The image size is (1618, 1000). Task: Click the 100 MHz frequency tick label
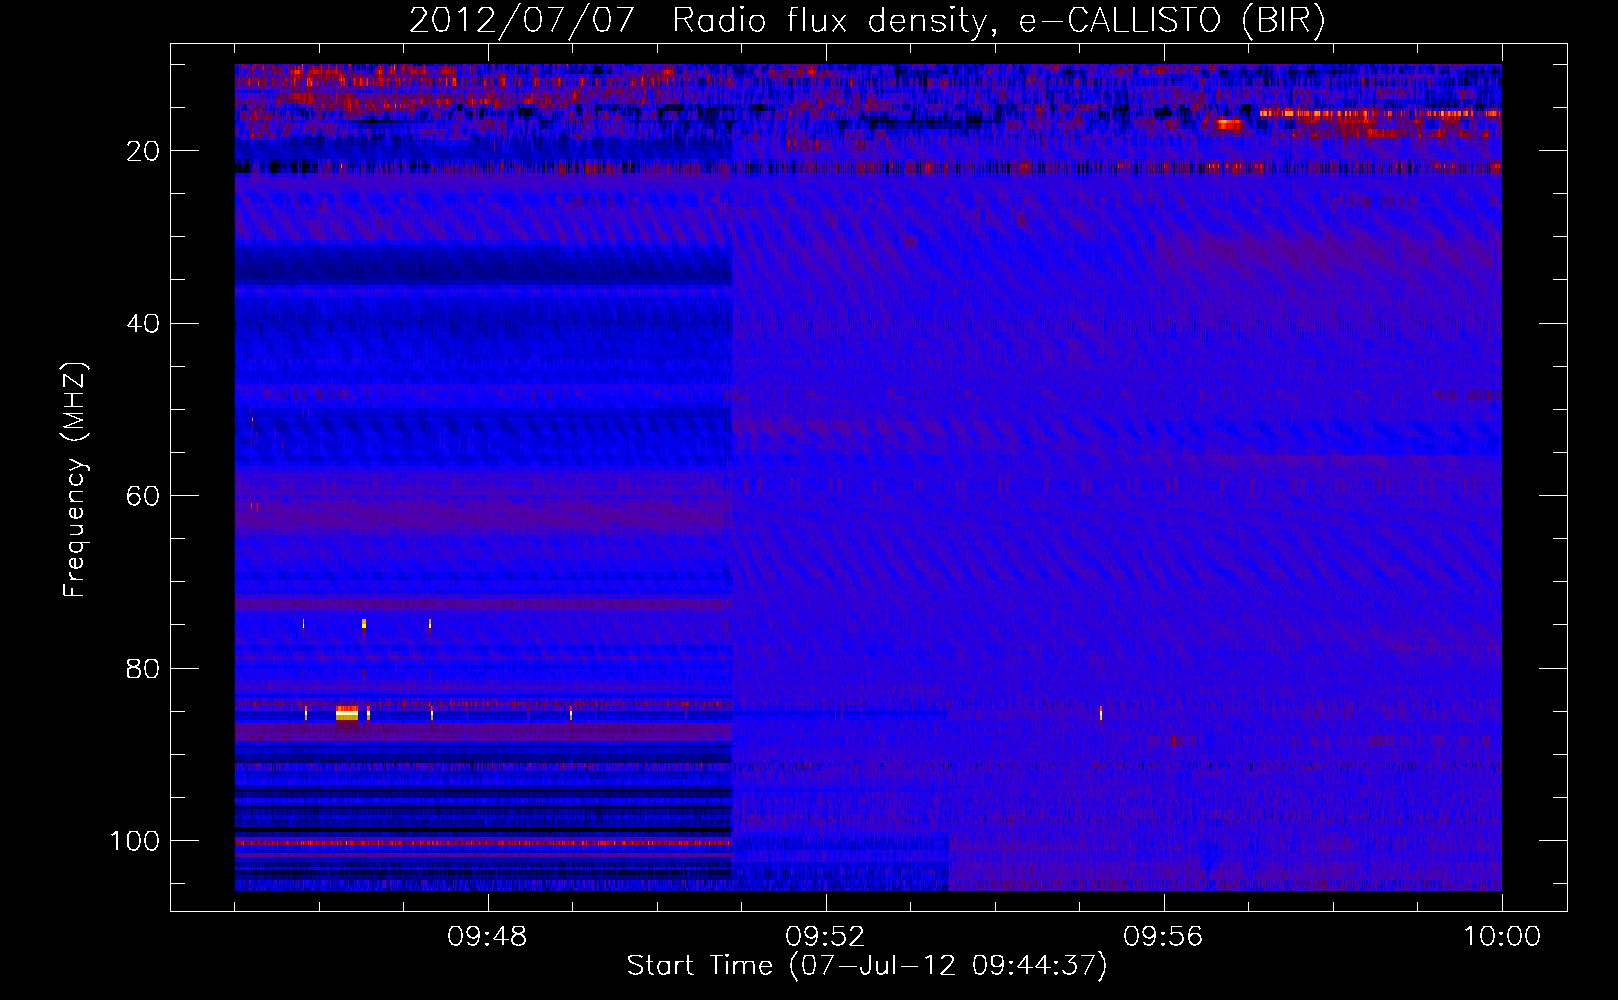click(135, 841)
